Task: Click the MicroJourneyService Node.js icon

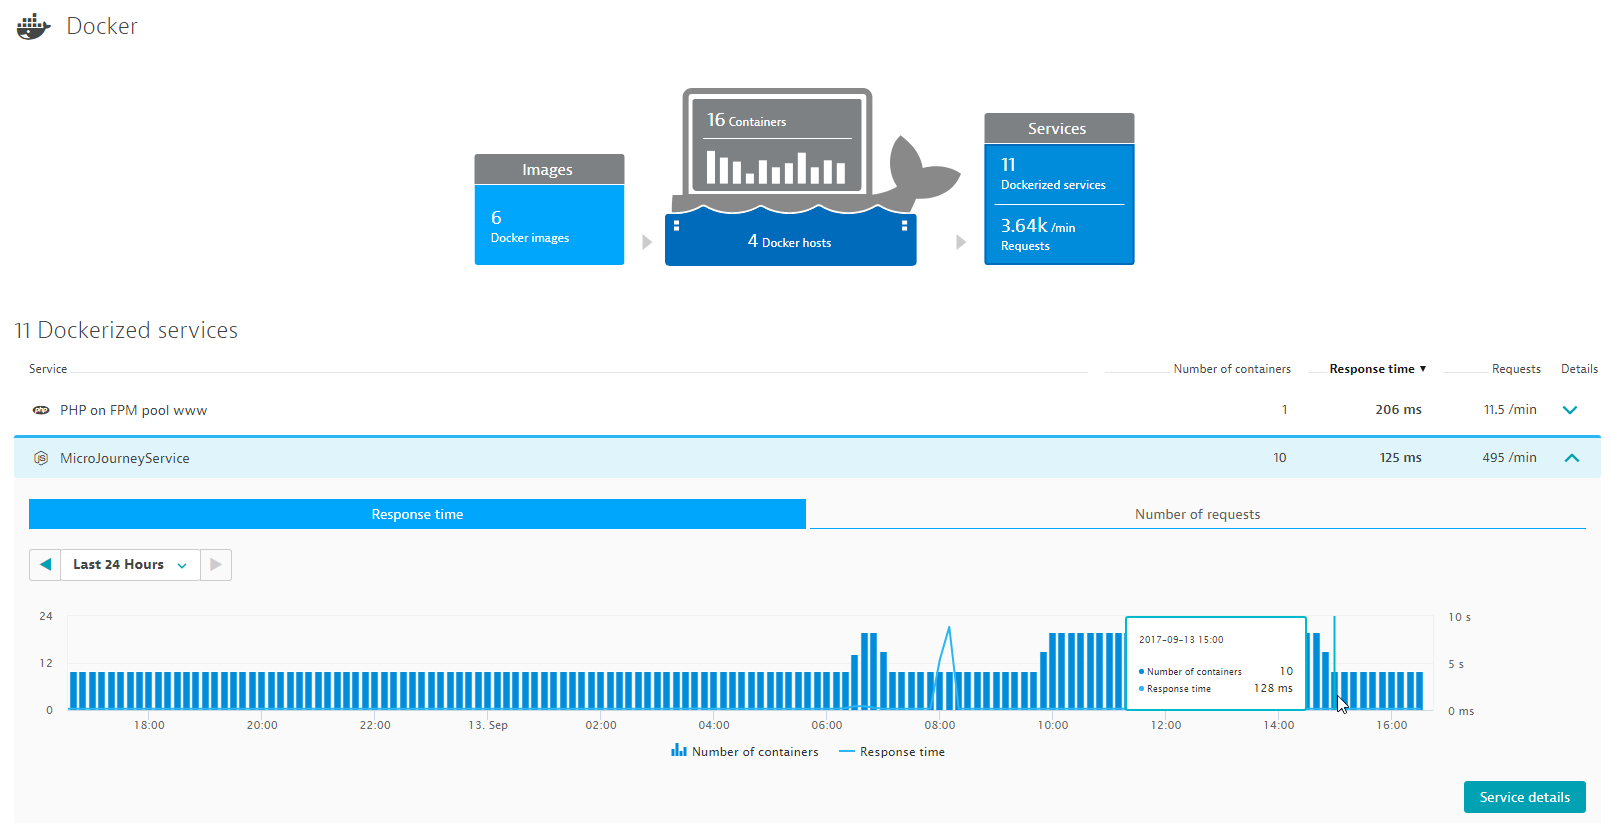Action: click(x=41, y=458)
